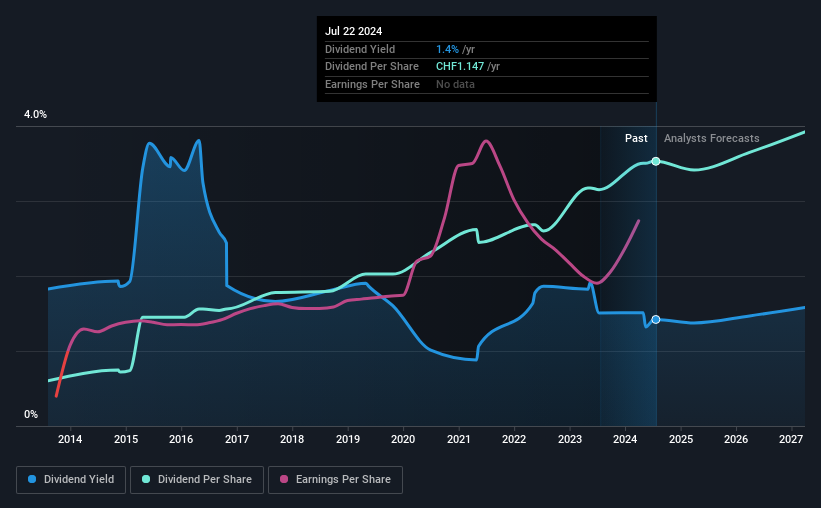Click the 2019 x-axis label
The image size is (821, 508).
tap(348, 439)
